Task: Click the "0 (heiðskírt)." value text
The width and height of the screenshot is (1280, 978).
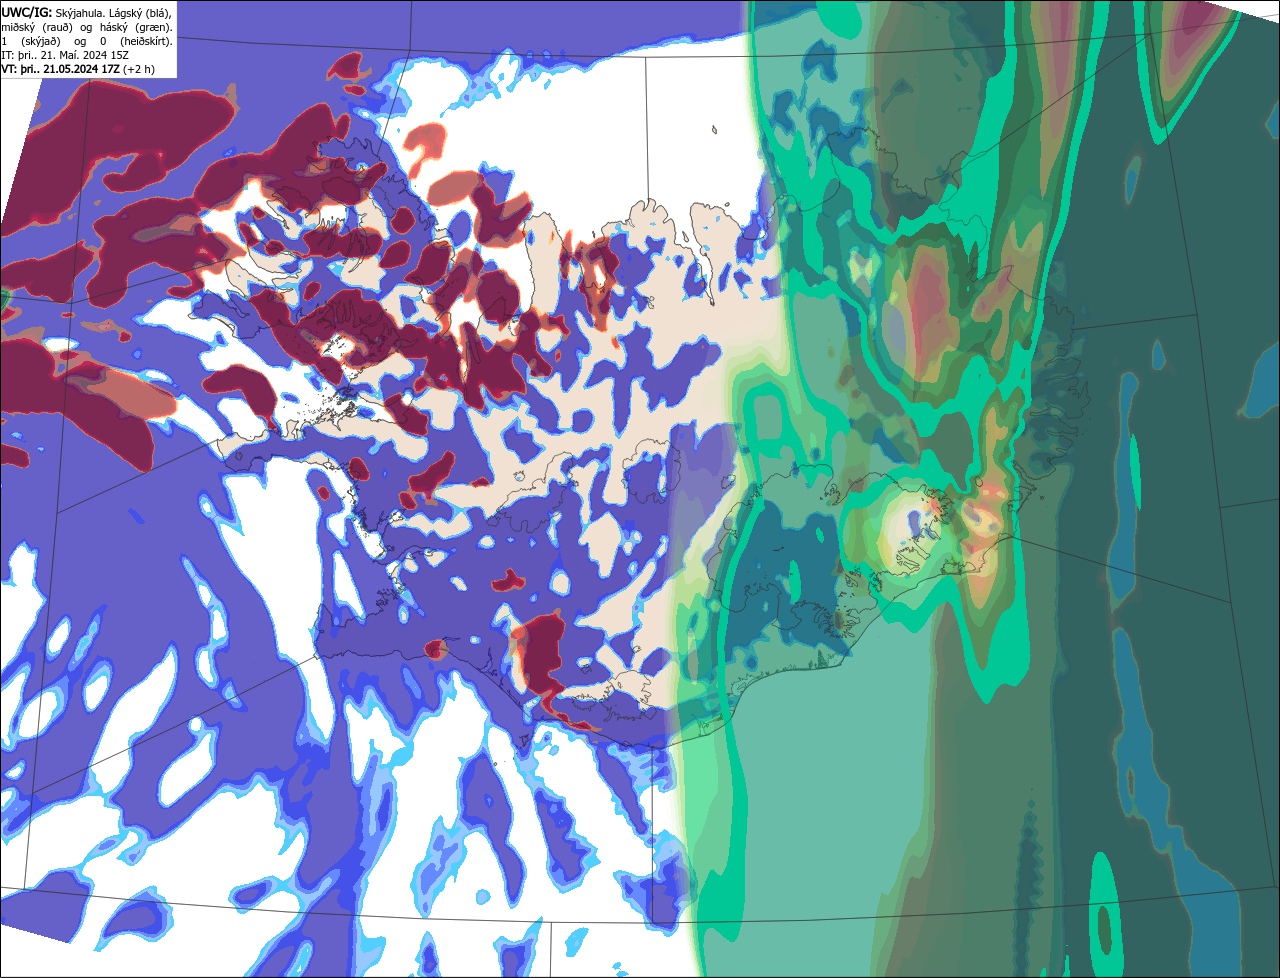Action: 136,42
